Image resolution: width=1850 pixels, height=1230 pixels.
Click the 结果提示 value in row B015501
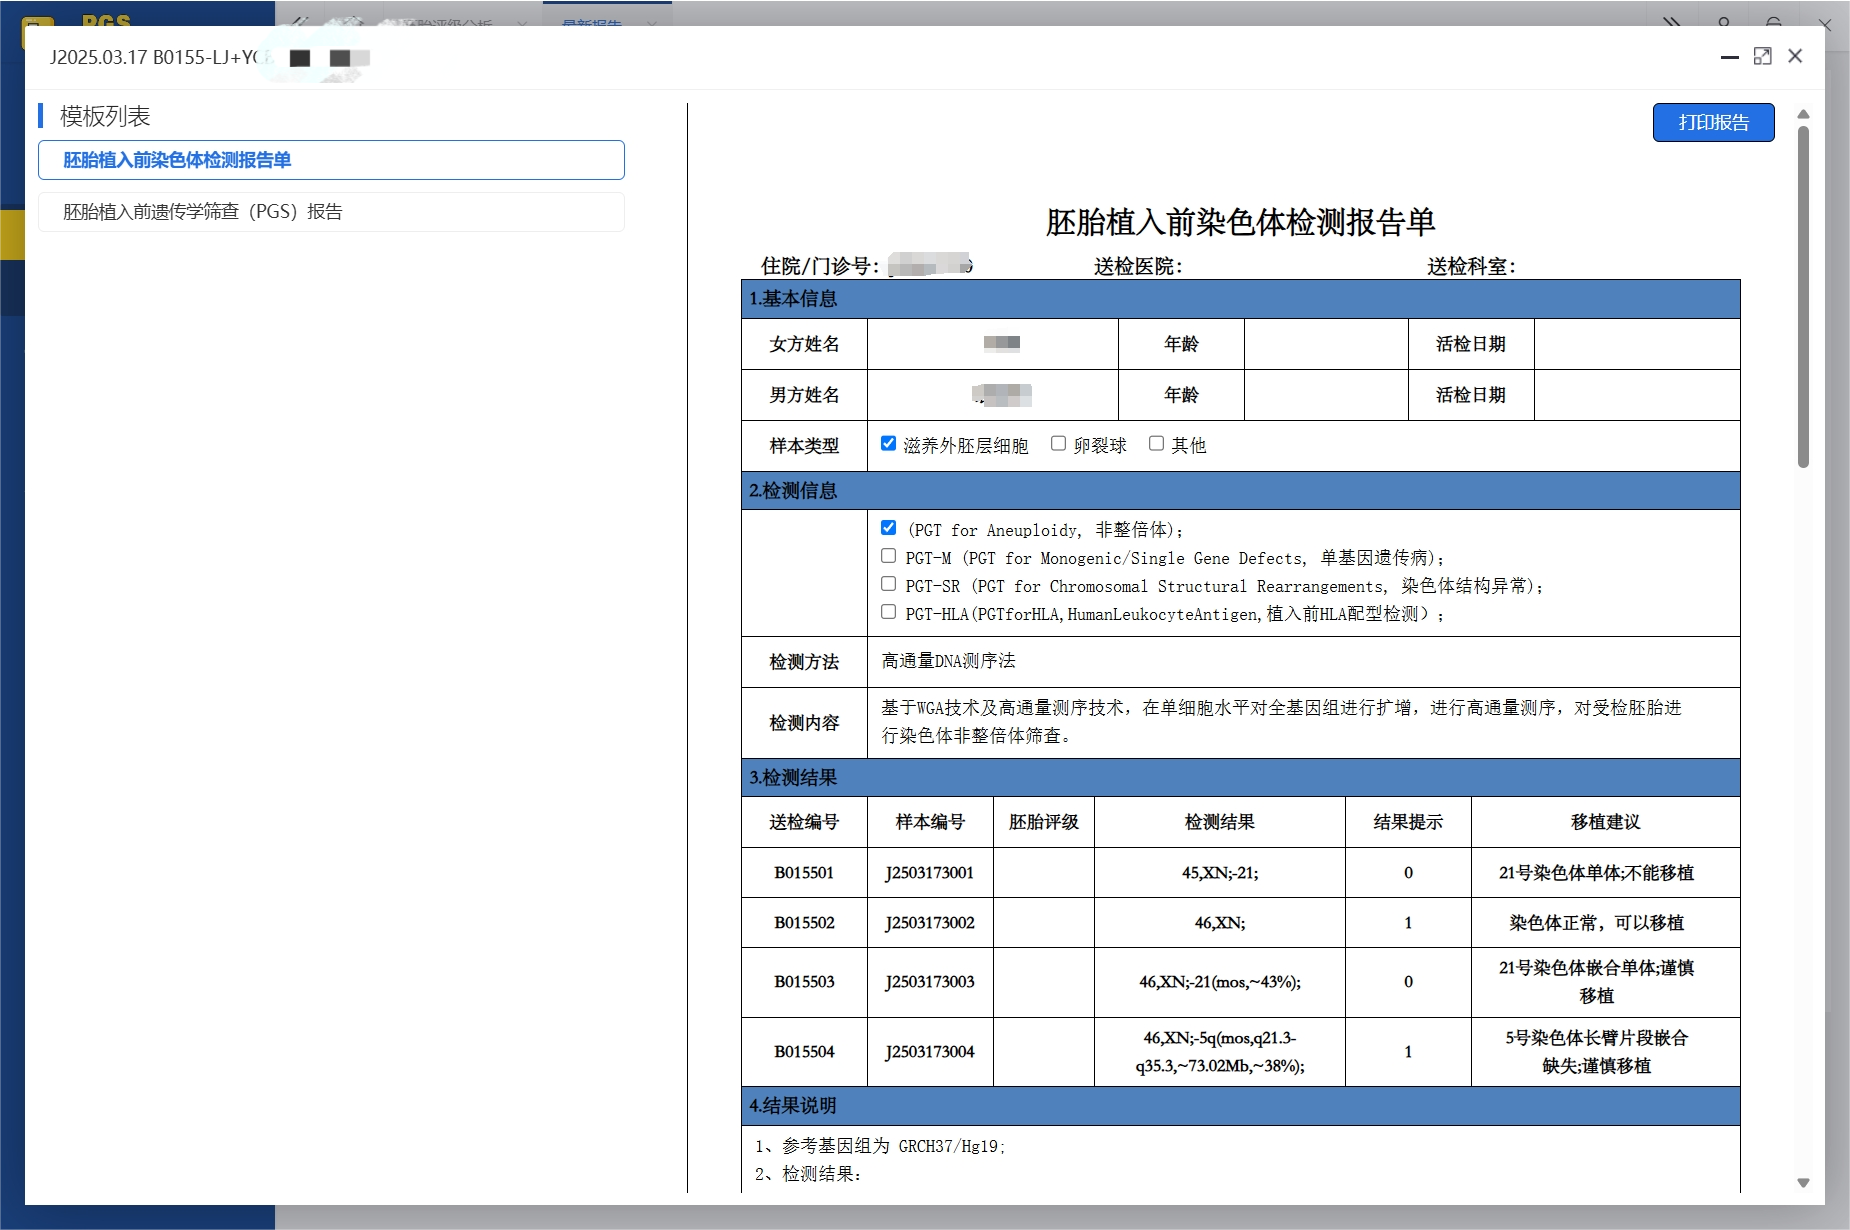click(1408, 873)
